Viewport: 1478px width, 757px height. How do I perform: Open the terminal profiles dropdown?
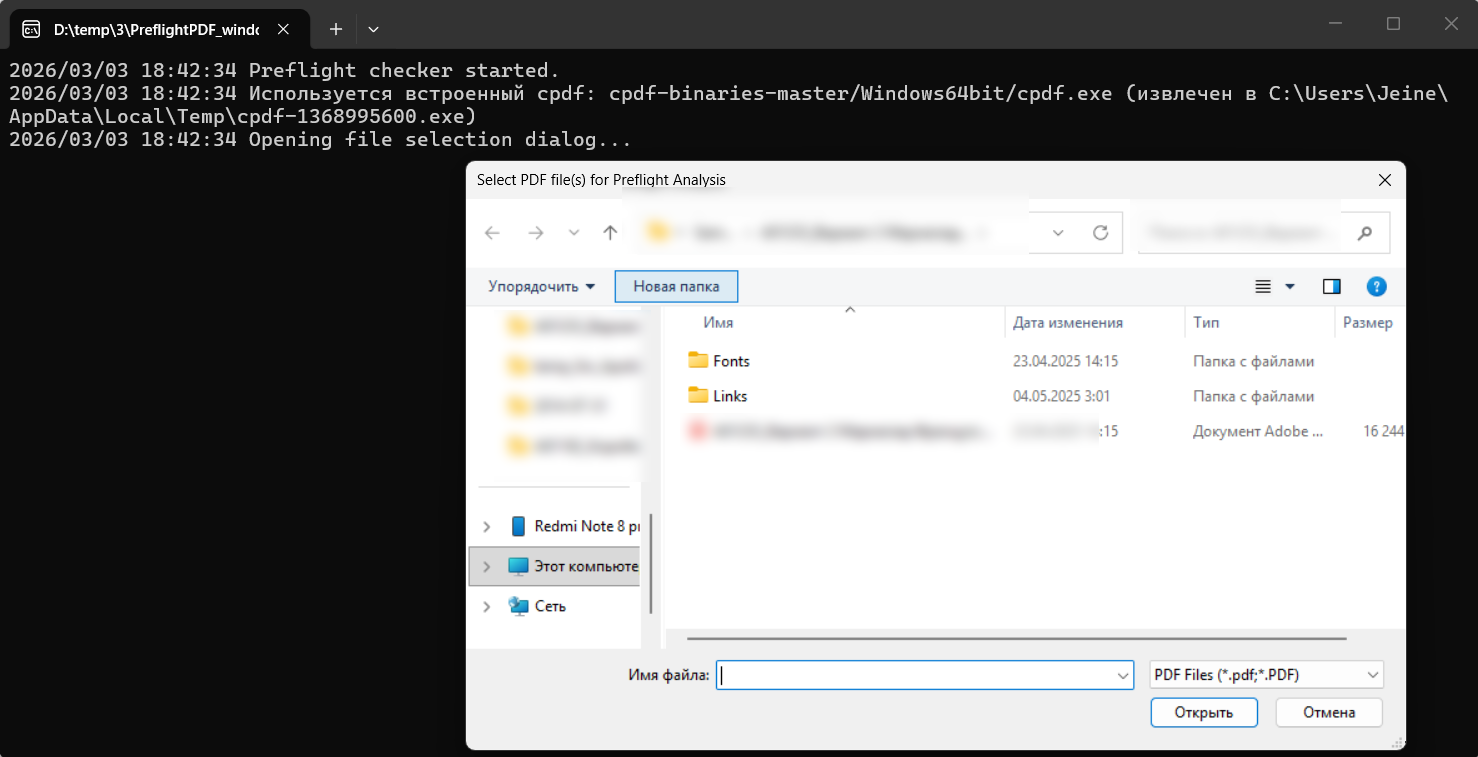[373, 29]
